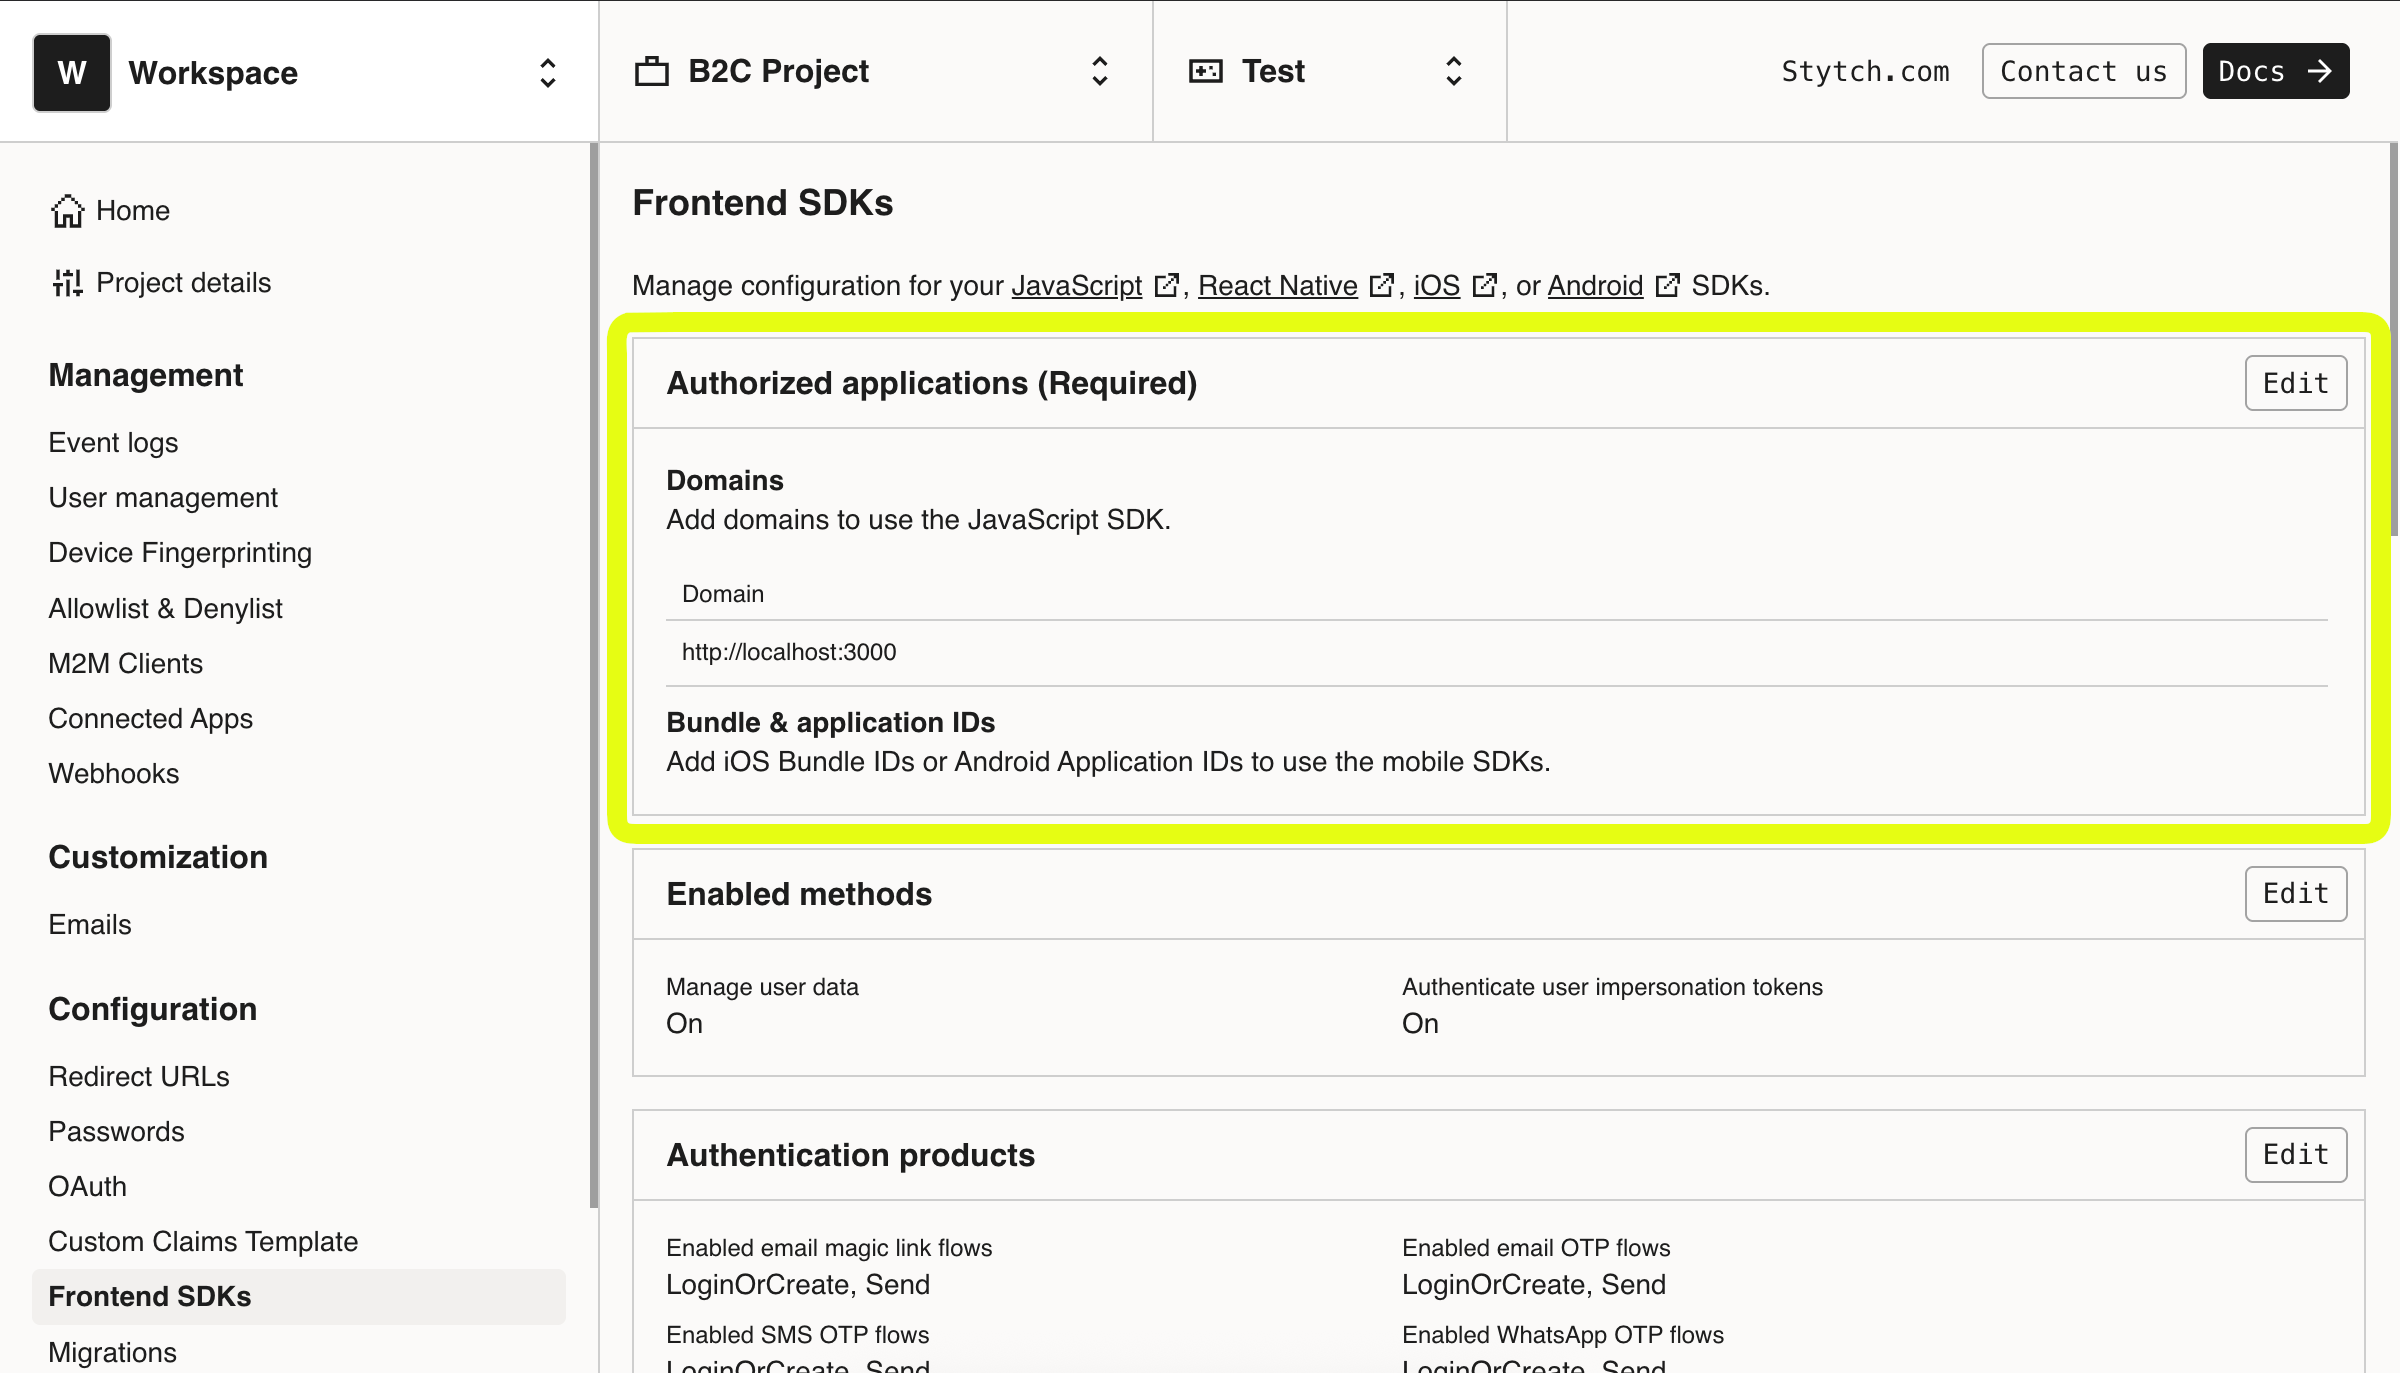Edit Authentication products section

2296,1155
